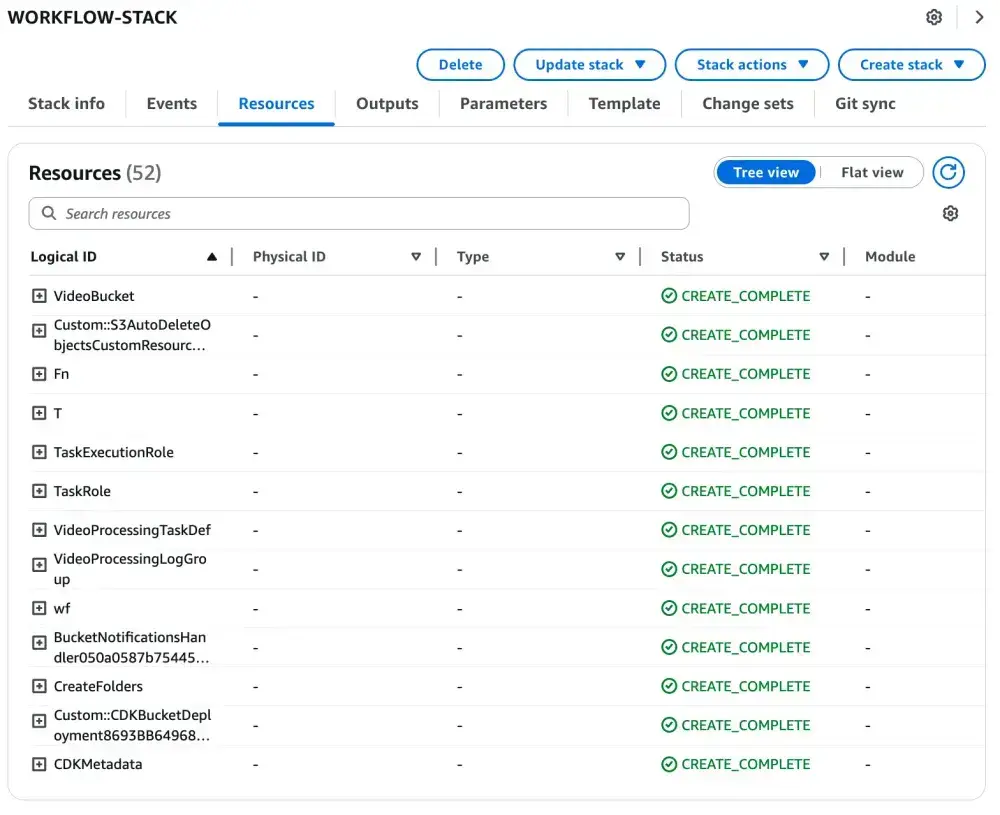The width and height of the screenshot is (1000, 815).
Task: Open the Update stack dropdown
Action: tap(589, 65)
